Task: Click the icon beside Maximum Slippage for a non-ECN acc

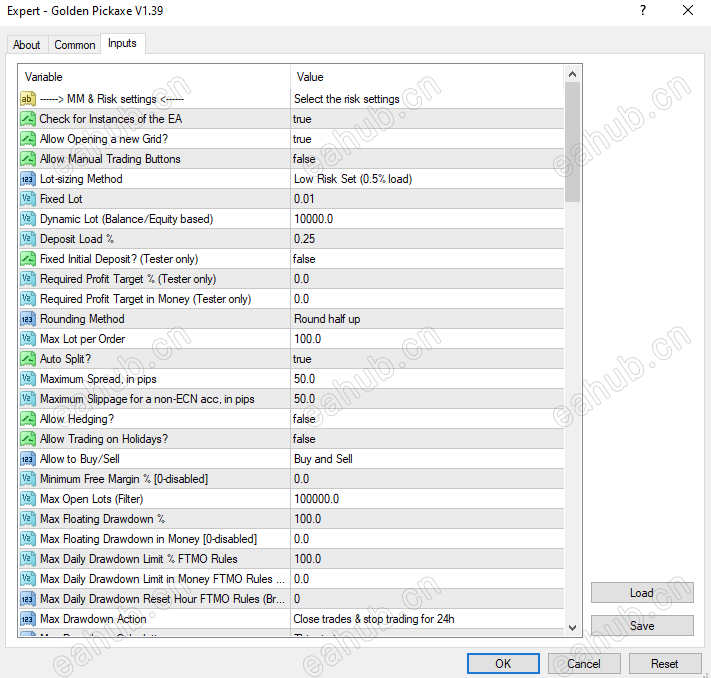Action: coord(28,399)
